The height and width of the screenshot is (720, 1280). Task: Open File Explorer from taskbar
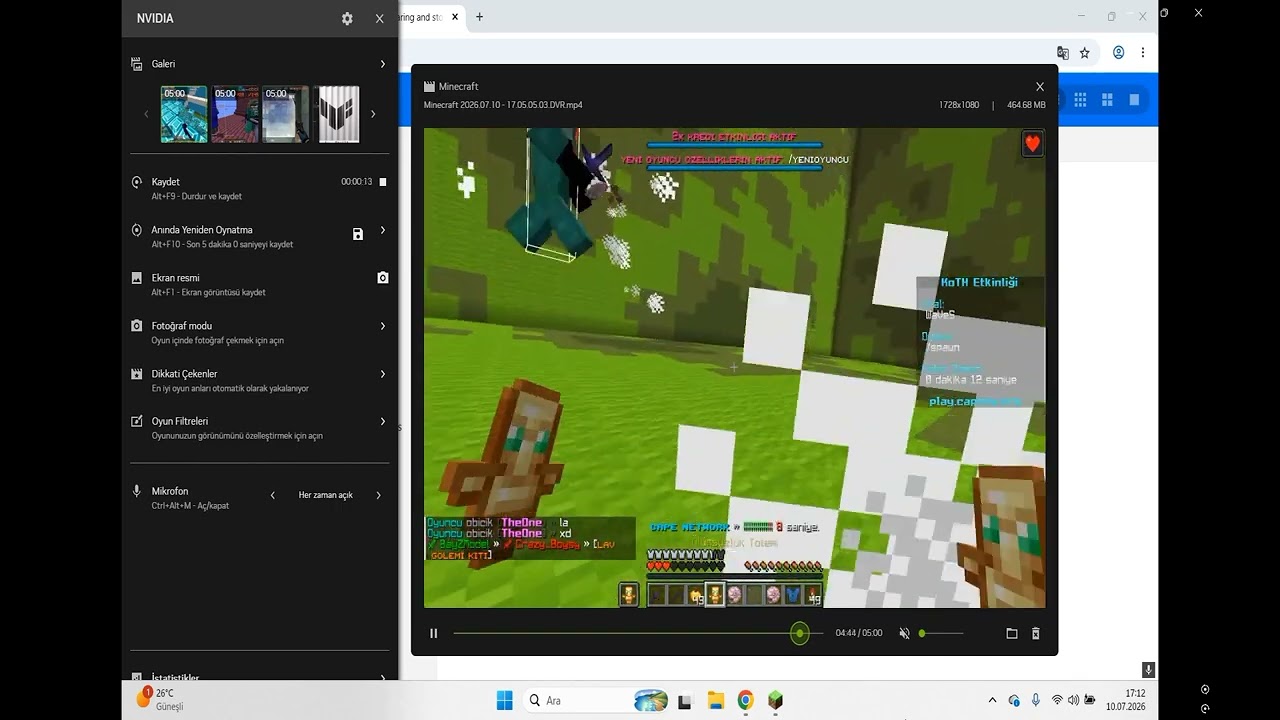(x=715, y=700)
